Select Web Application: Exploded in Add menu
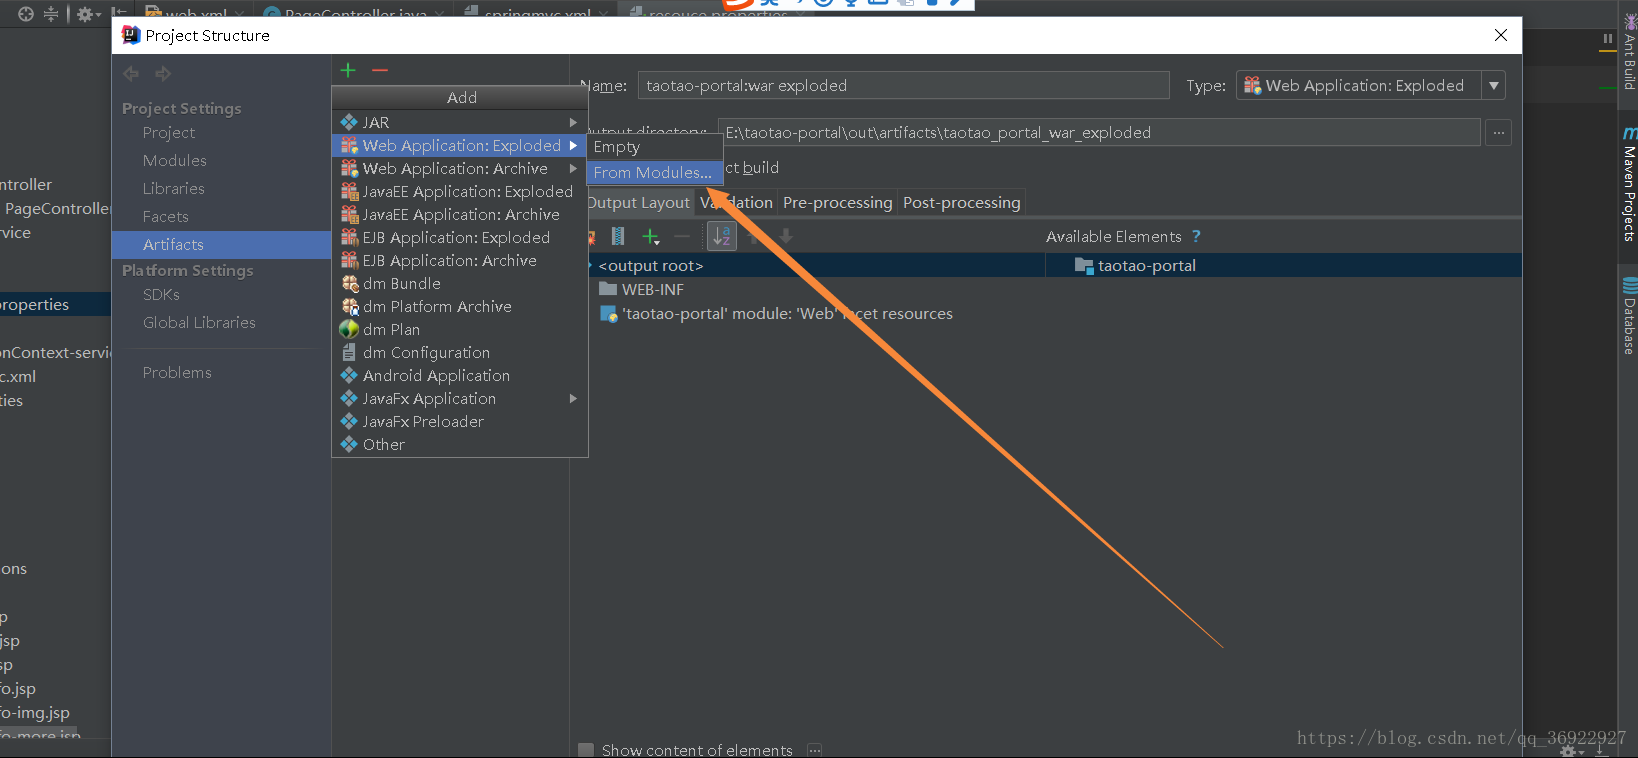This screenshot has height=758, width=1638. click(x=460, y=145)
